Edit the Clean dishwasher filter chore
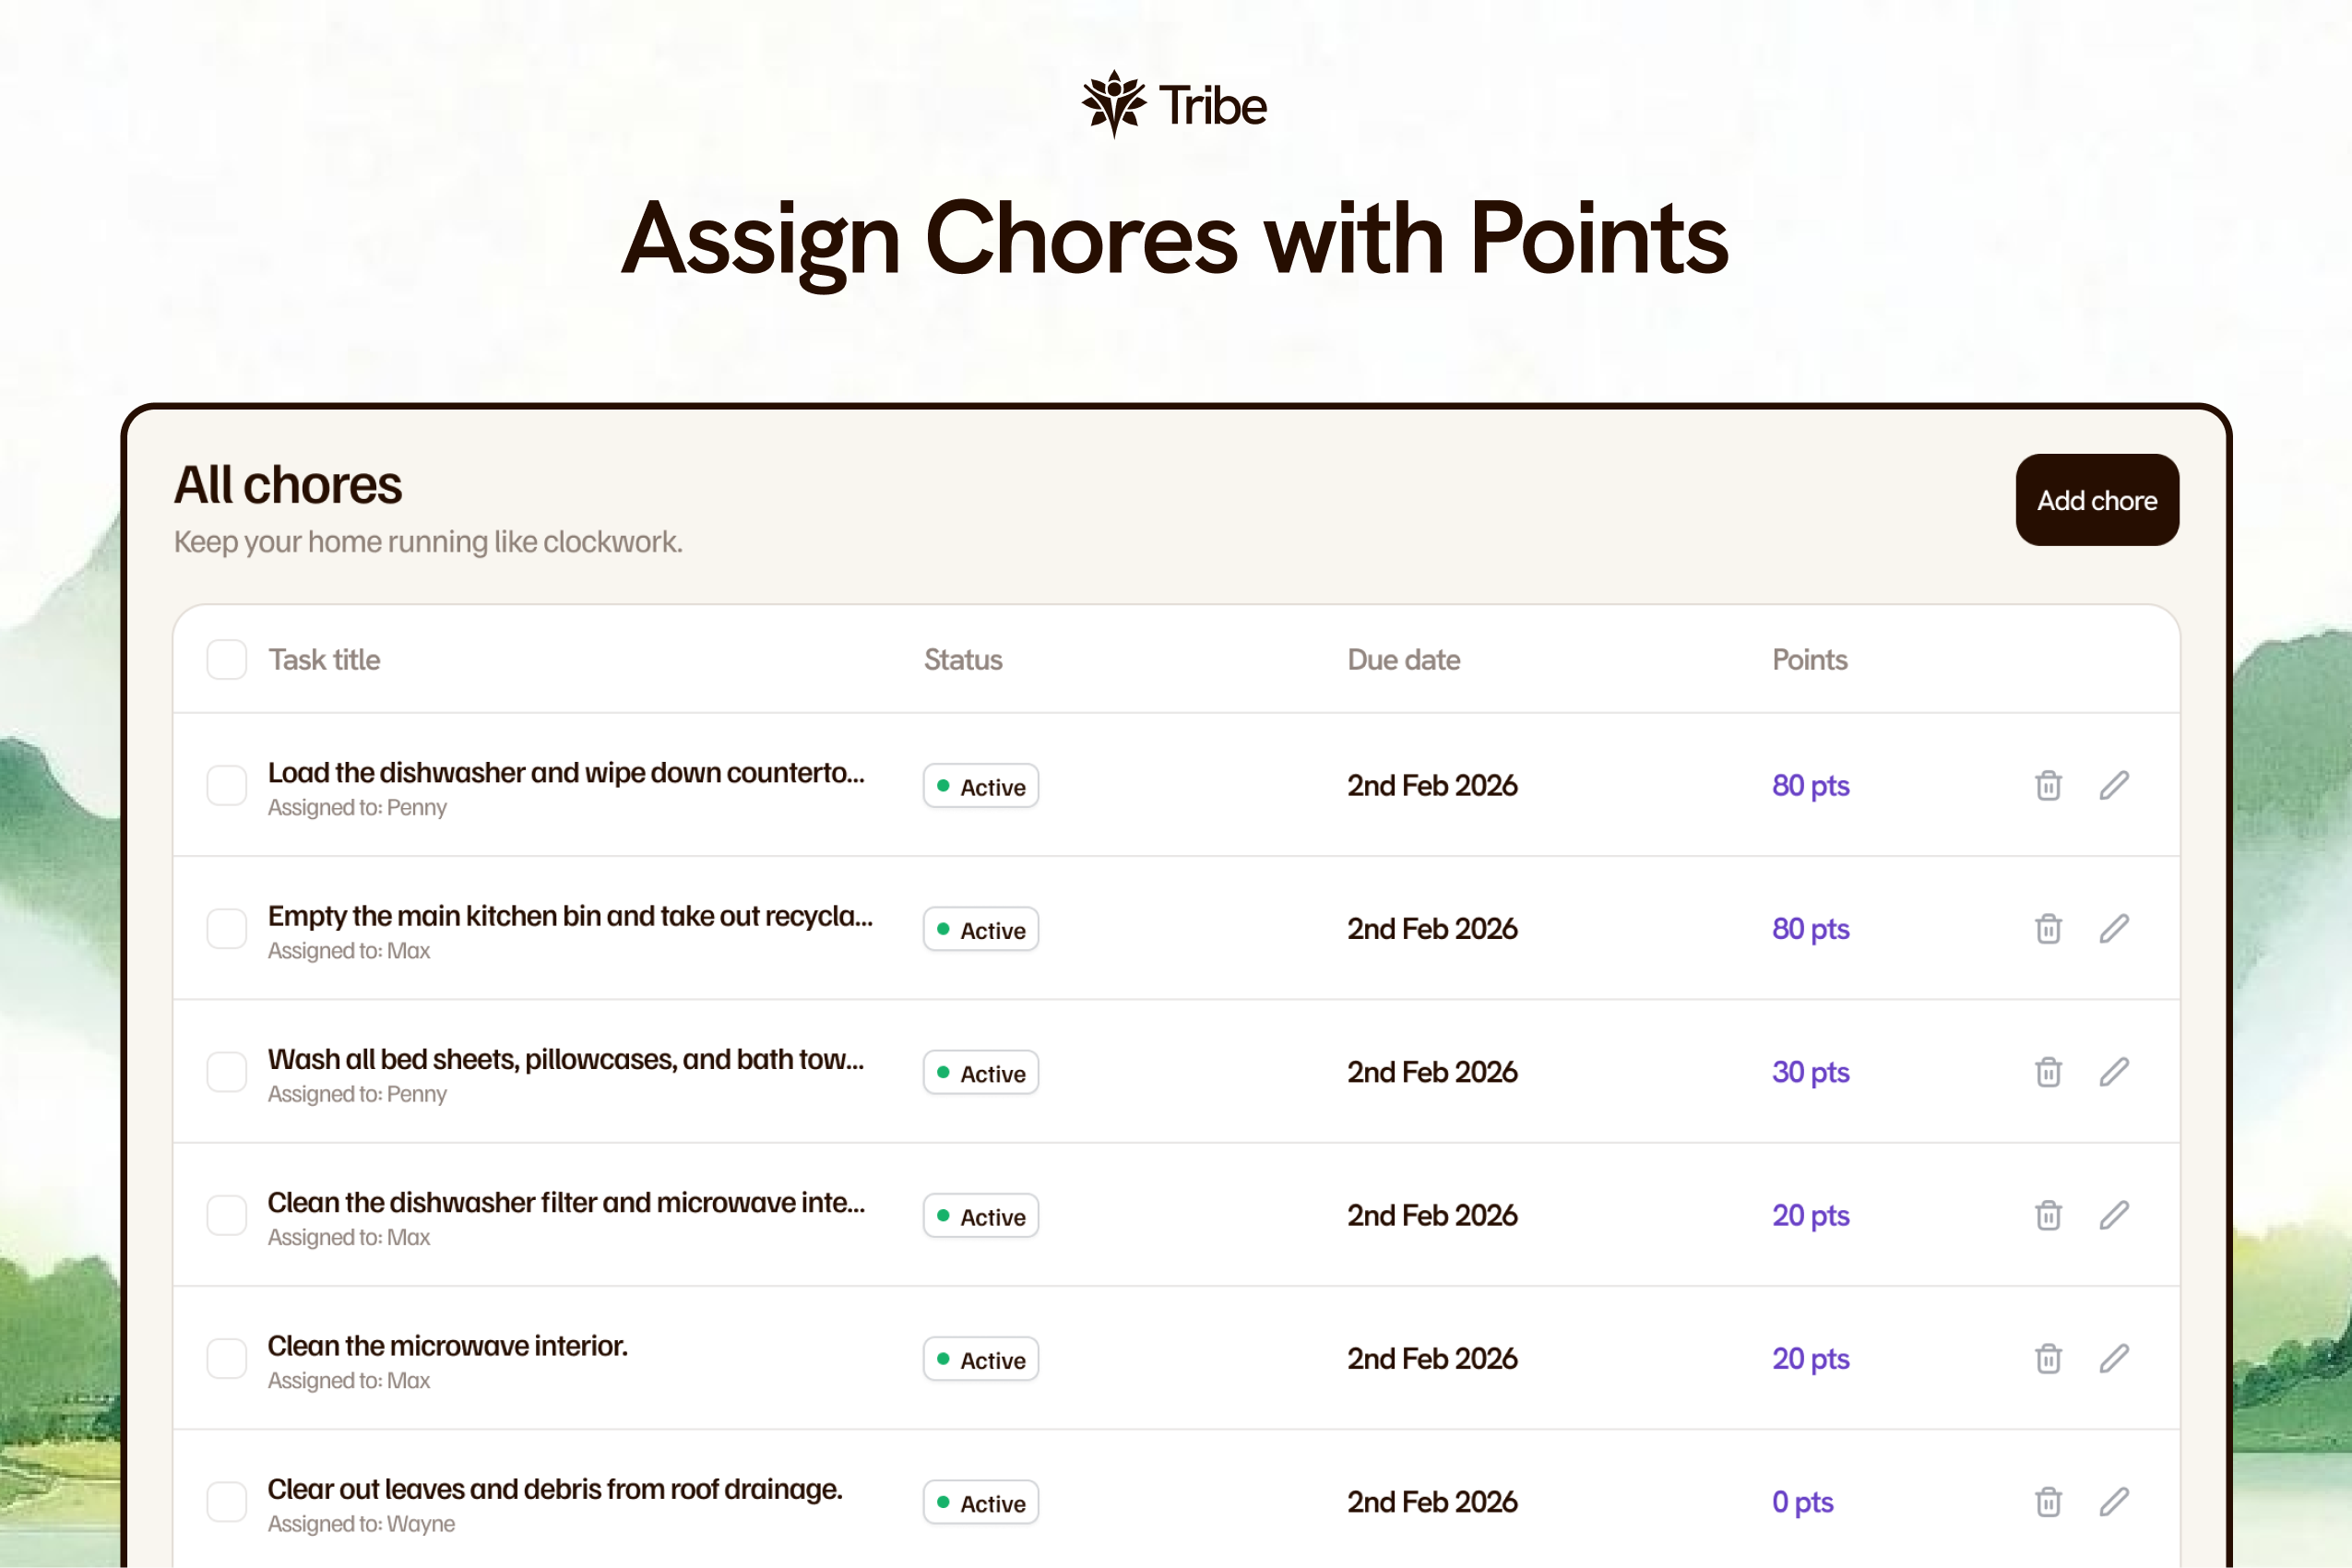Image resolution: width=2352 pixels, height=1568 pixels. (2113, 1215)
